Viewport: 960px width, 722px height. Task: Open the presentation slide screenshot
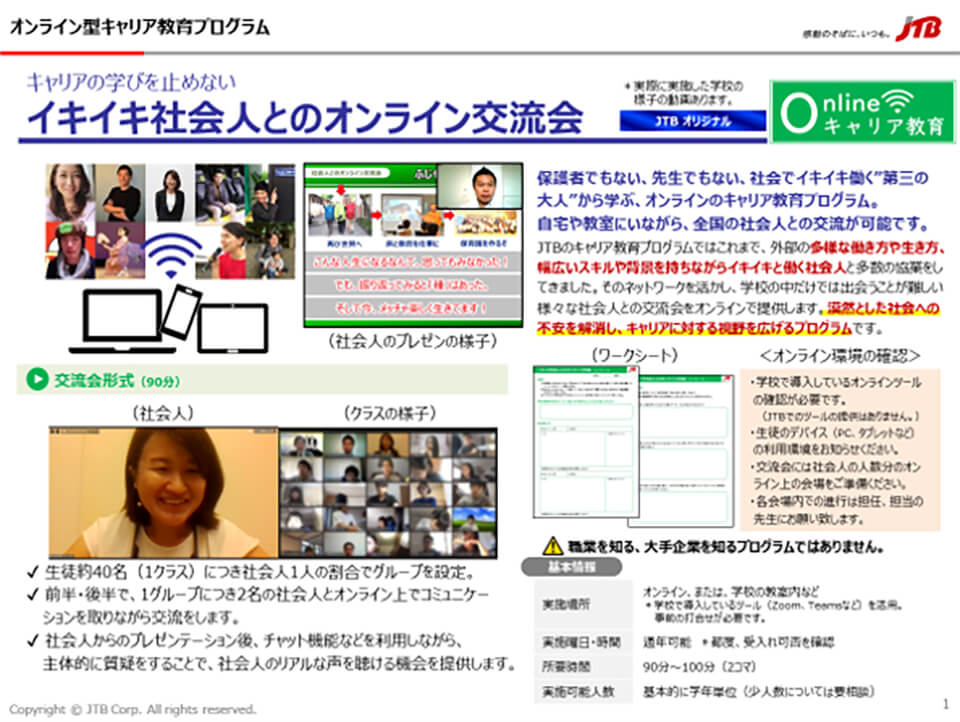tap(413, 245)
